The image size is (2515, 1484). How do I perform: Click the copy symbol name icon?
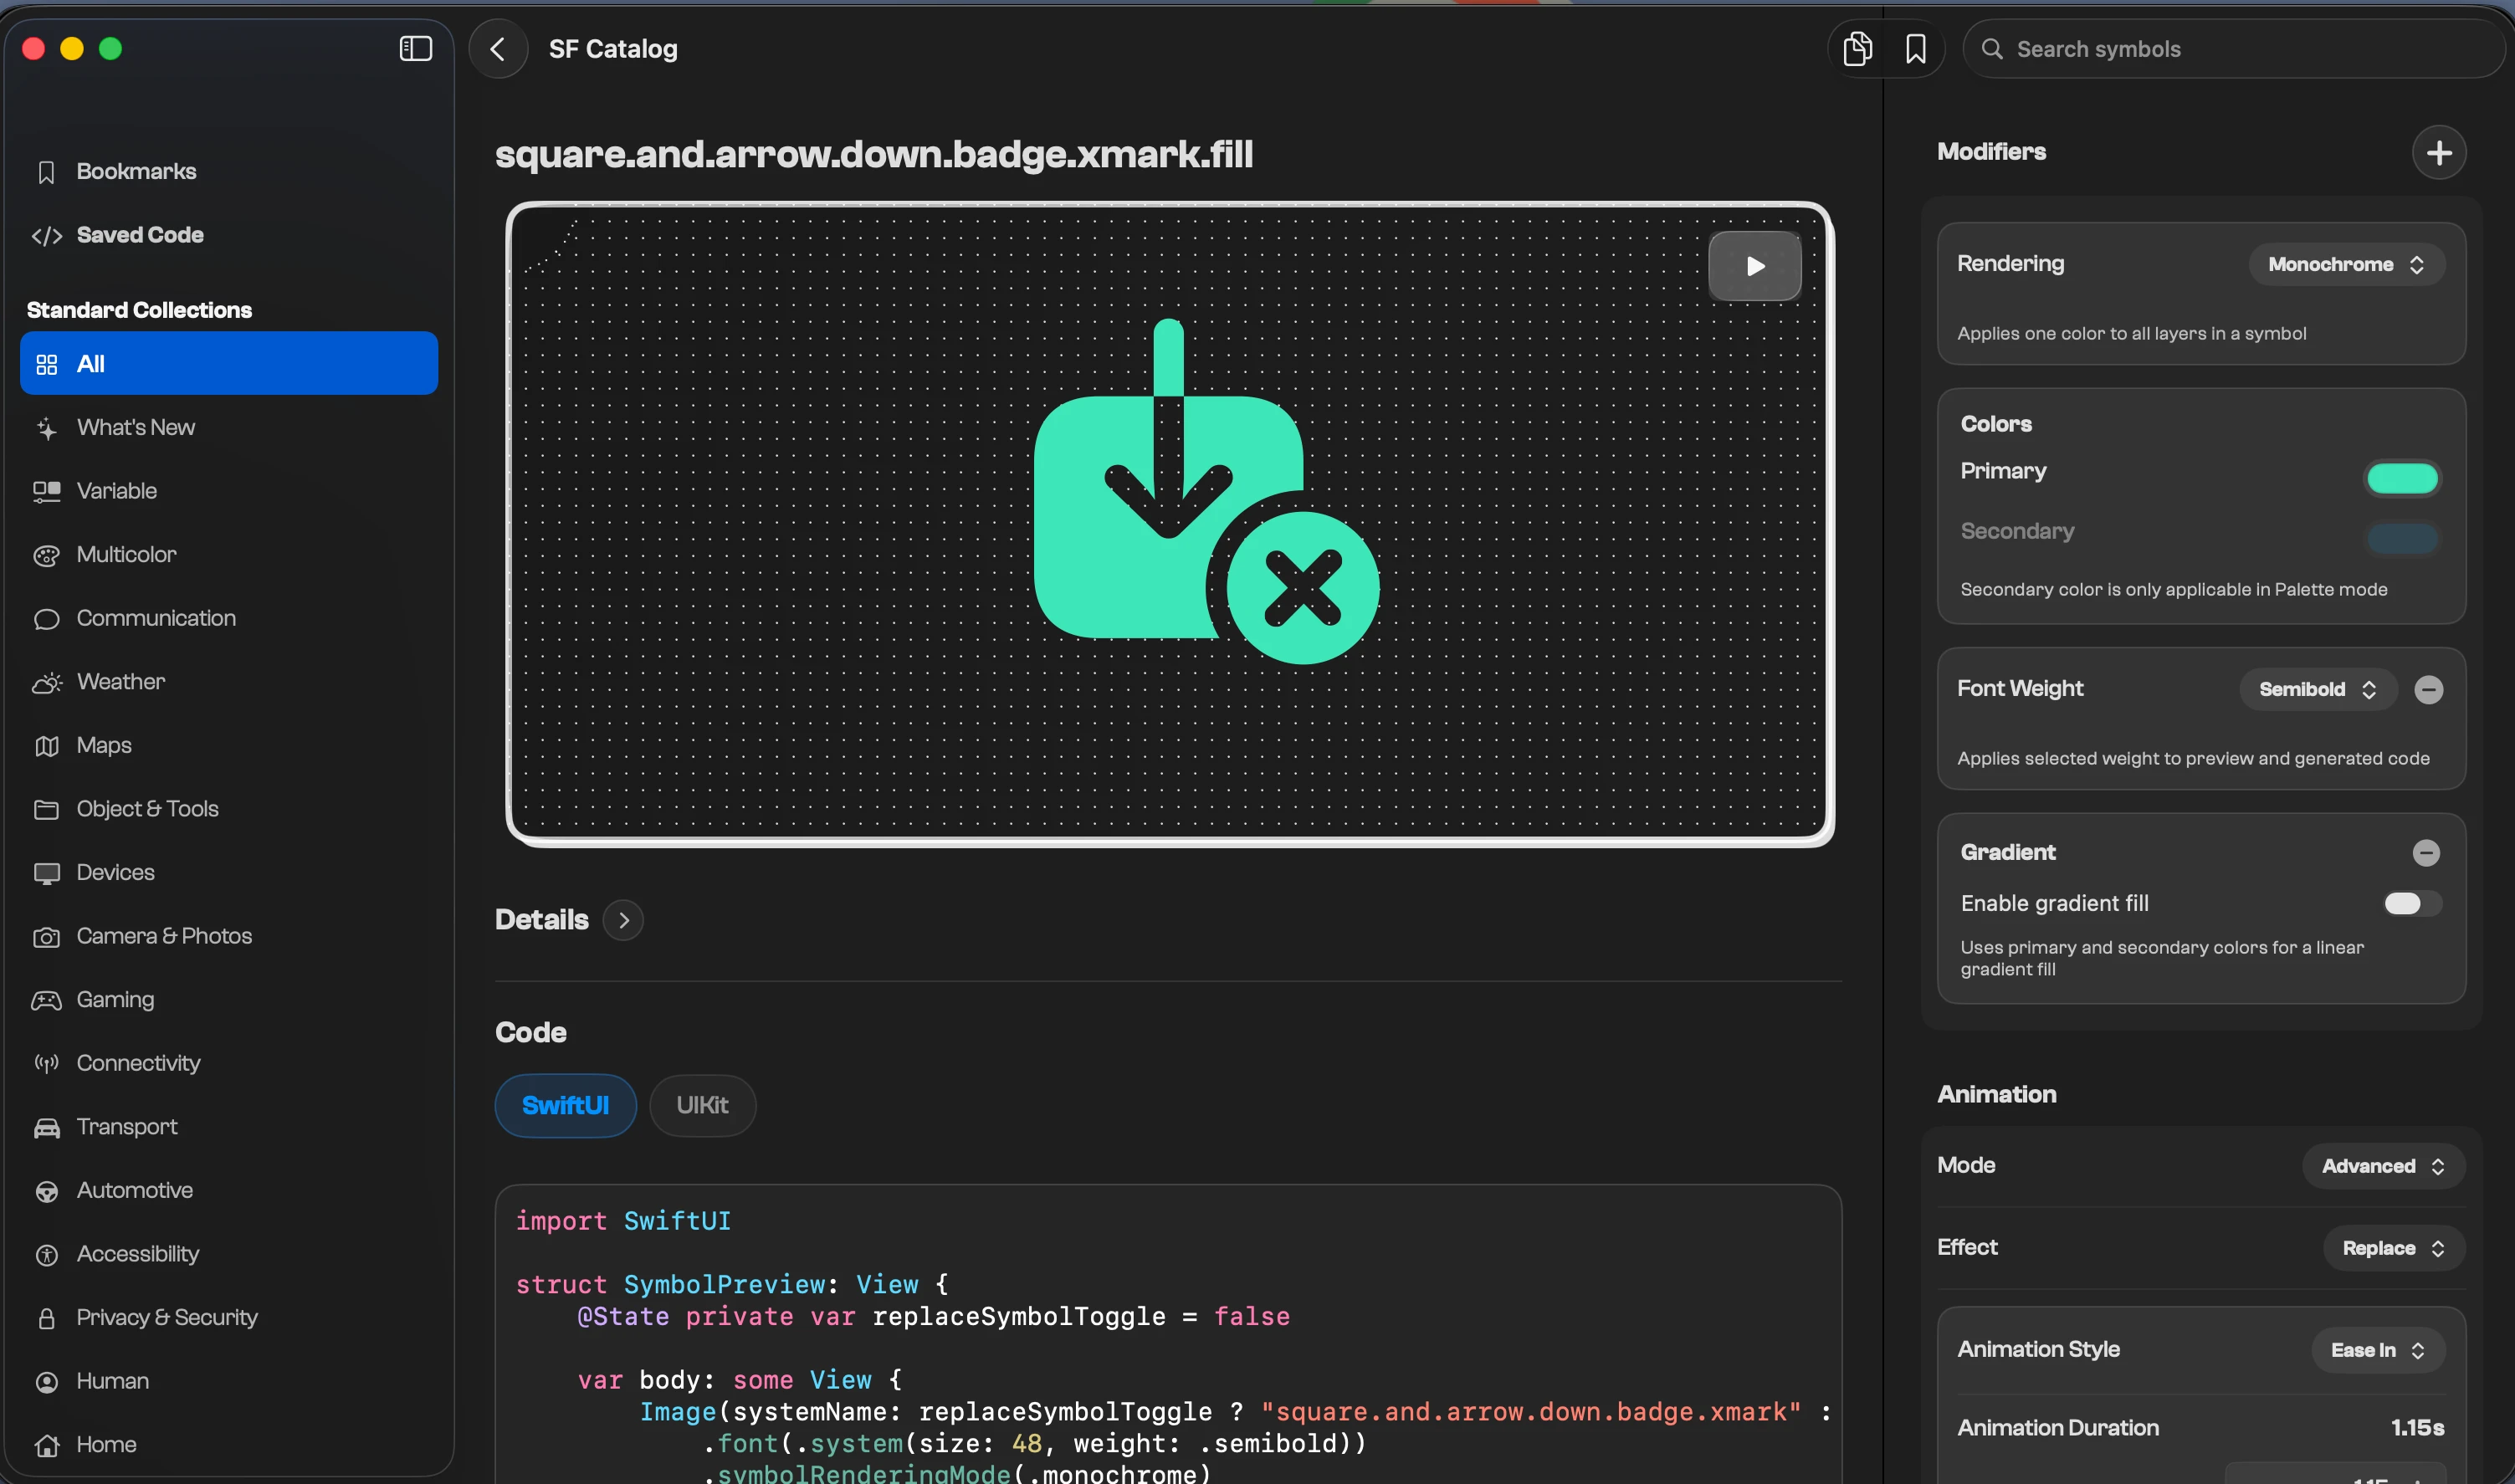pos(1857,49)
